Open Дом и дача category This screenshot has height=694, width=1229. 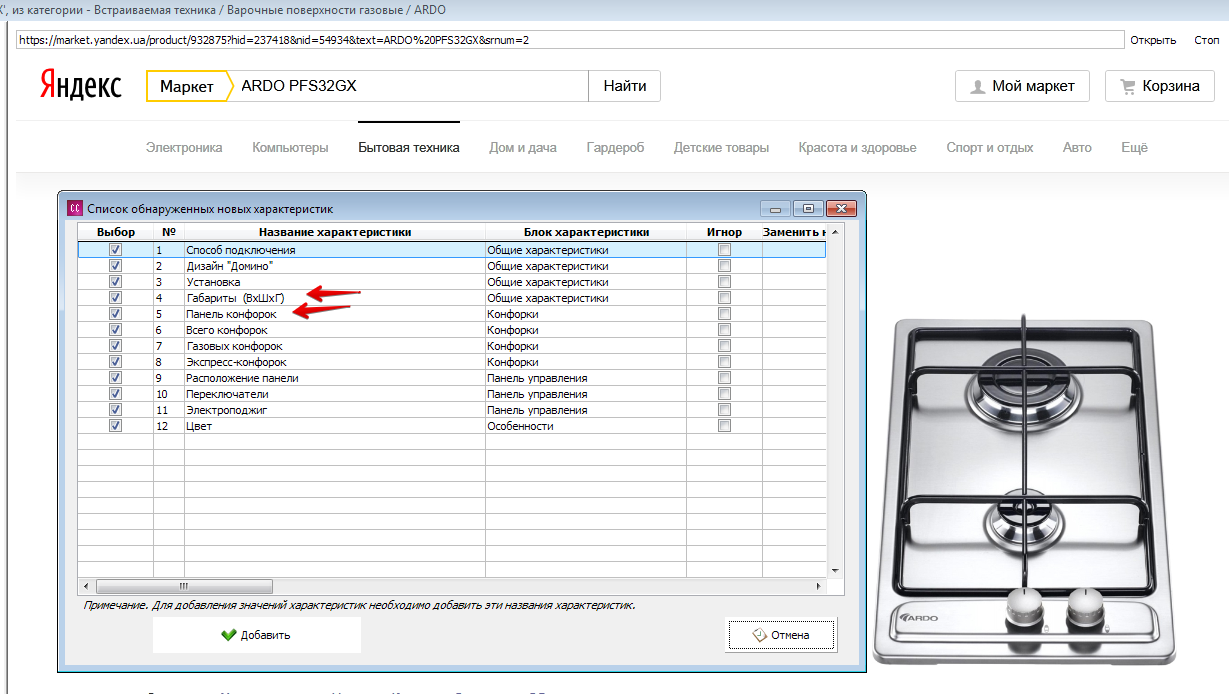[523, 147]
